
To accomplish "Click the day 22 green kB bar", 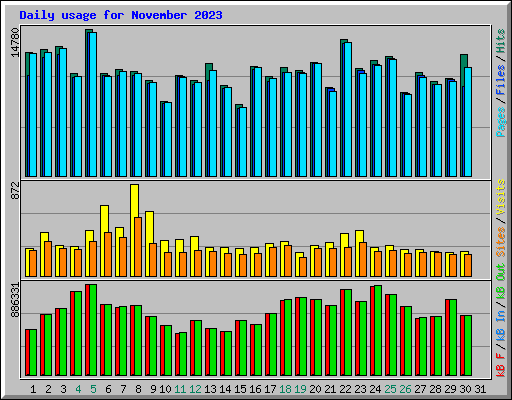I will 348,333.
